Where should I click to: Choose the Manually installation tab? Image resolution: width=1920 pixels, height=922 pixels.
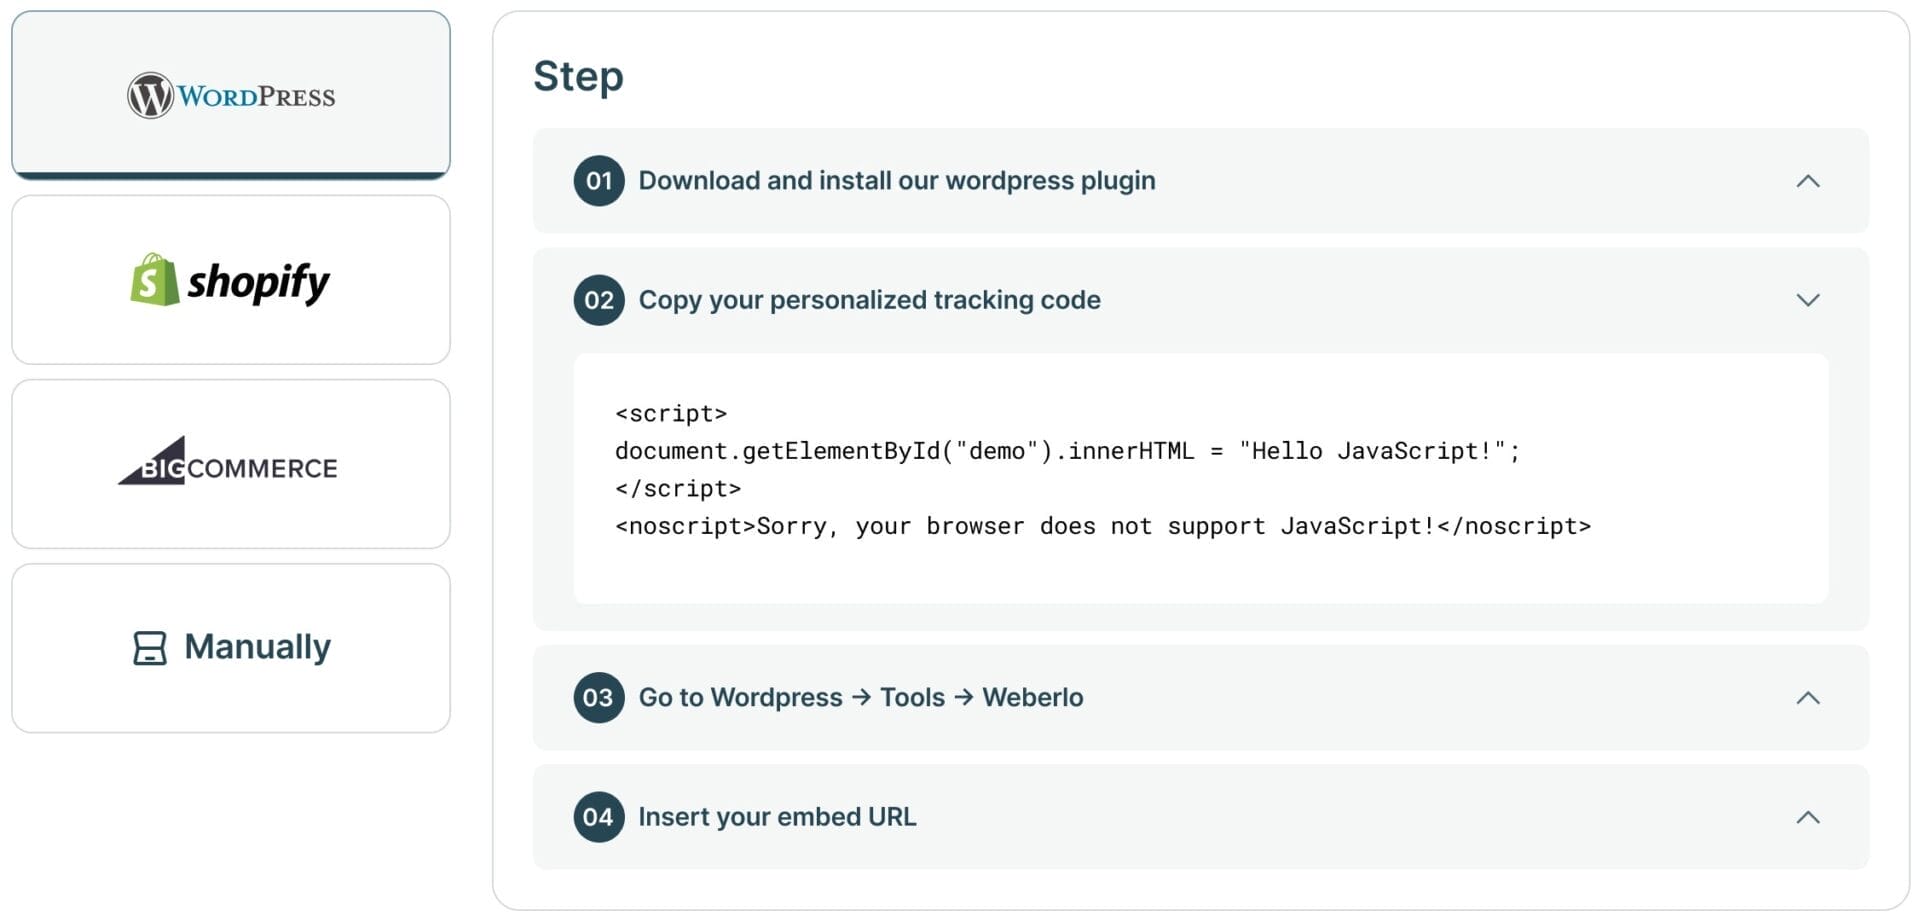coord(230,647)
